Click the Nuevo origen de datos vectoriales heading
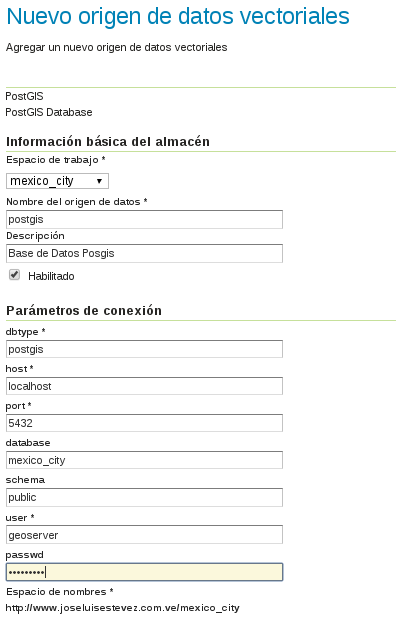Screen dimensions: 396x621 (x=178, y=16)
